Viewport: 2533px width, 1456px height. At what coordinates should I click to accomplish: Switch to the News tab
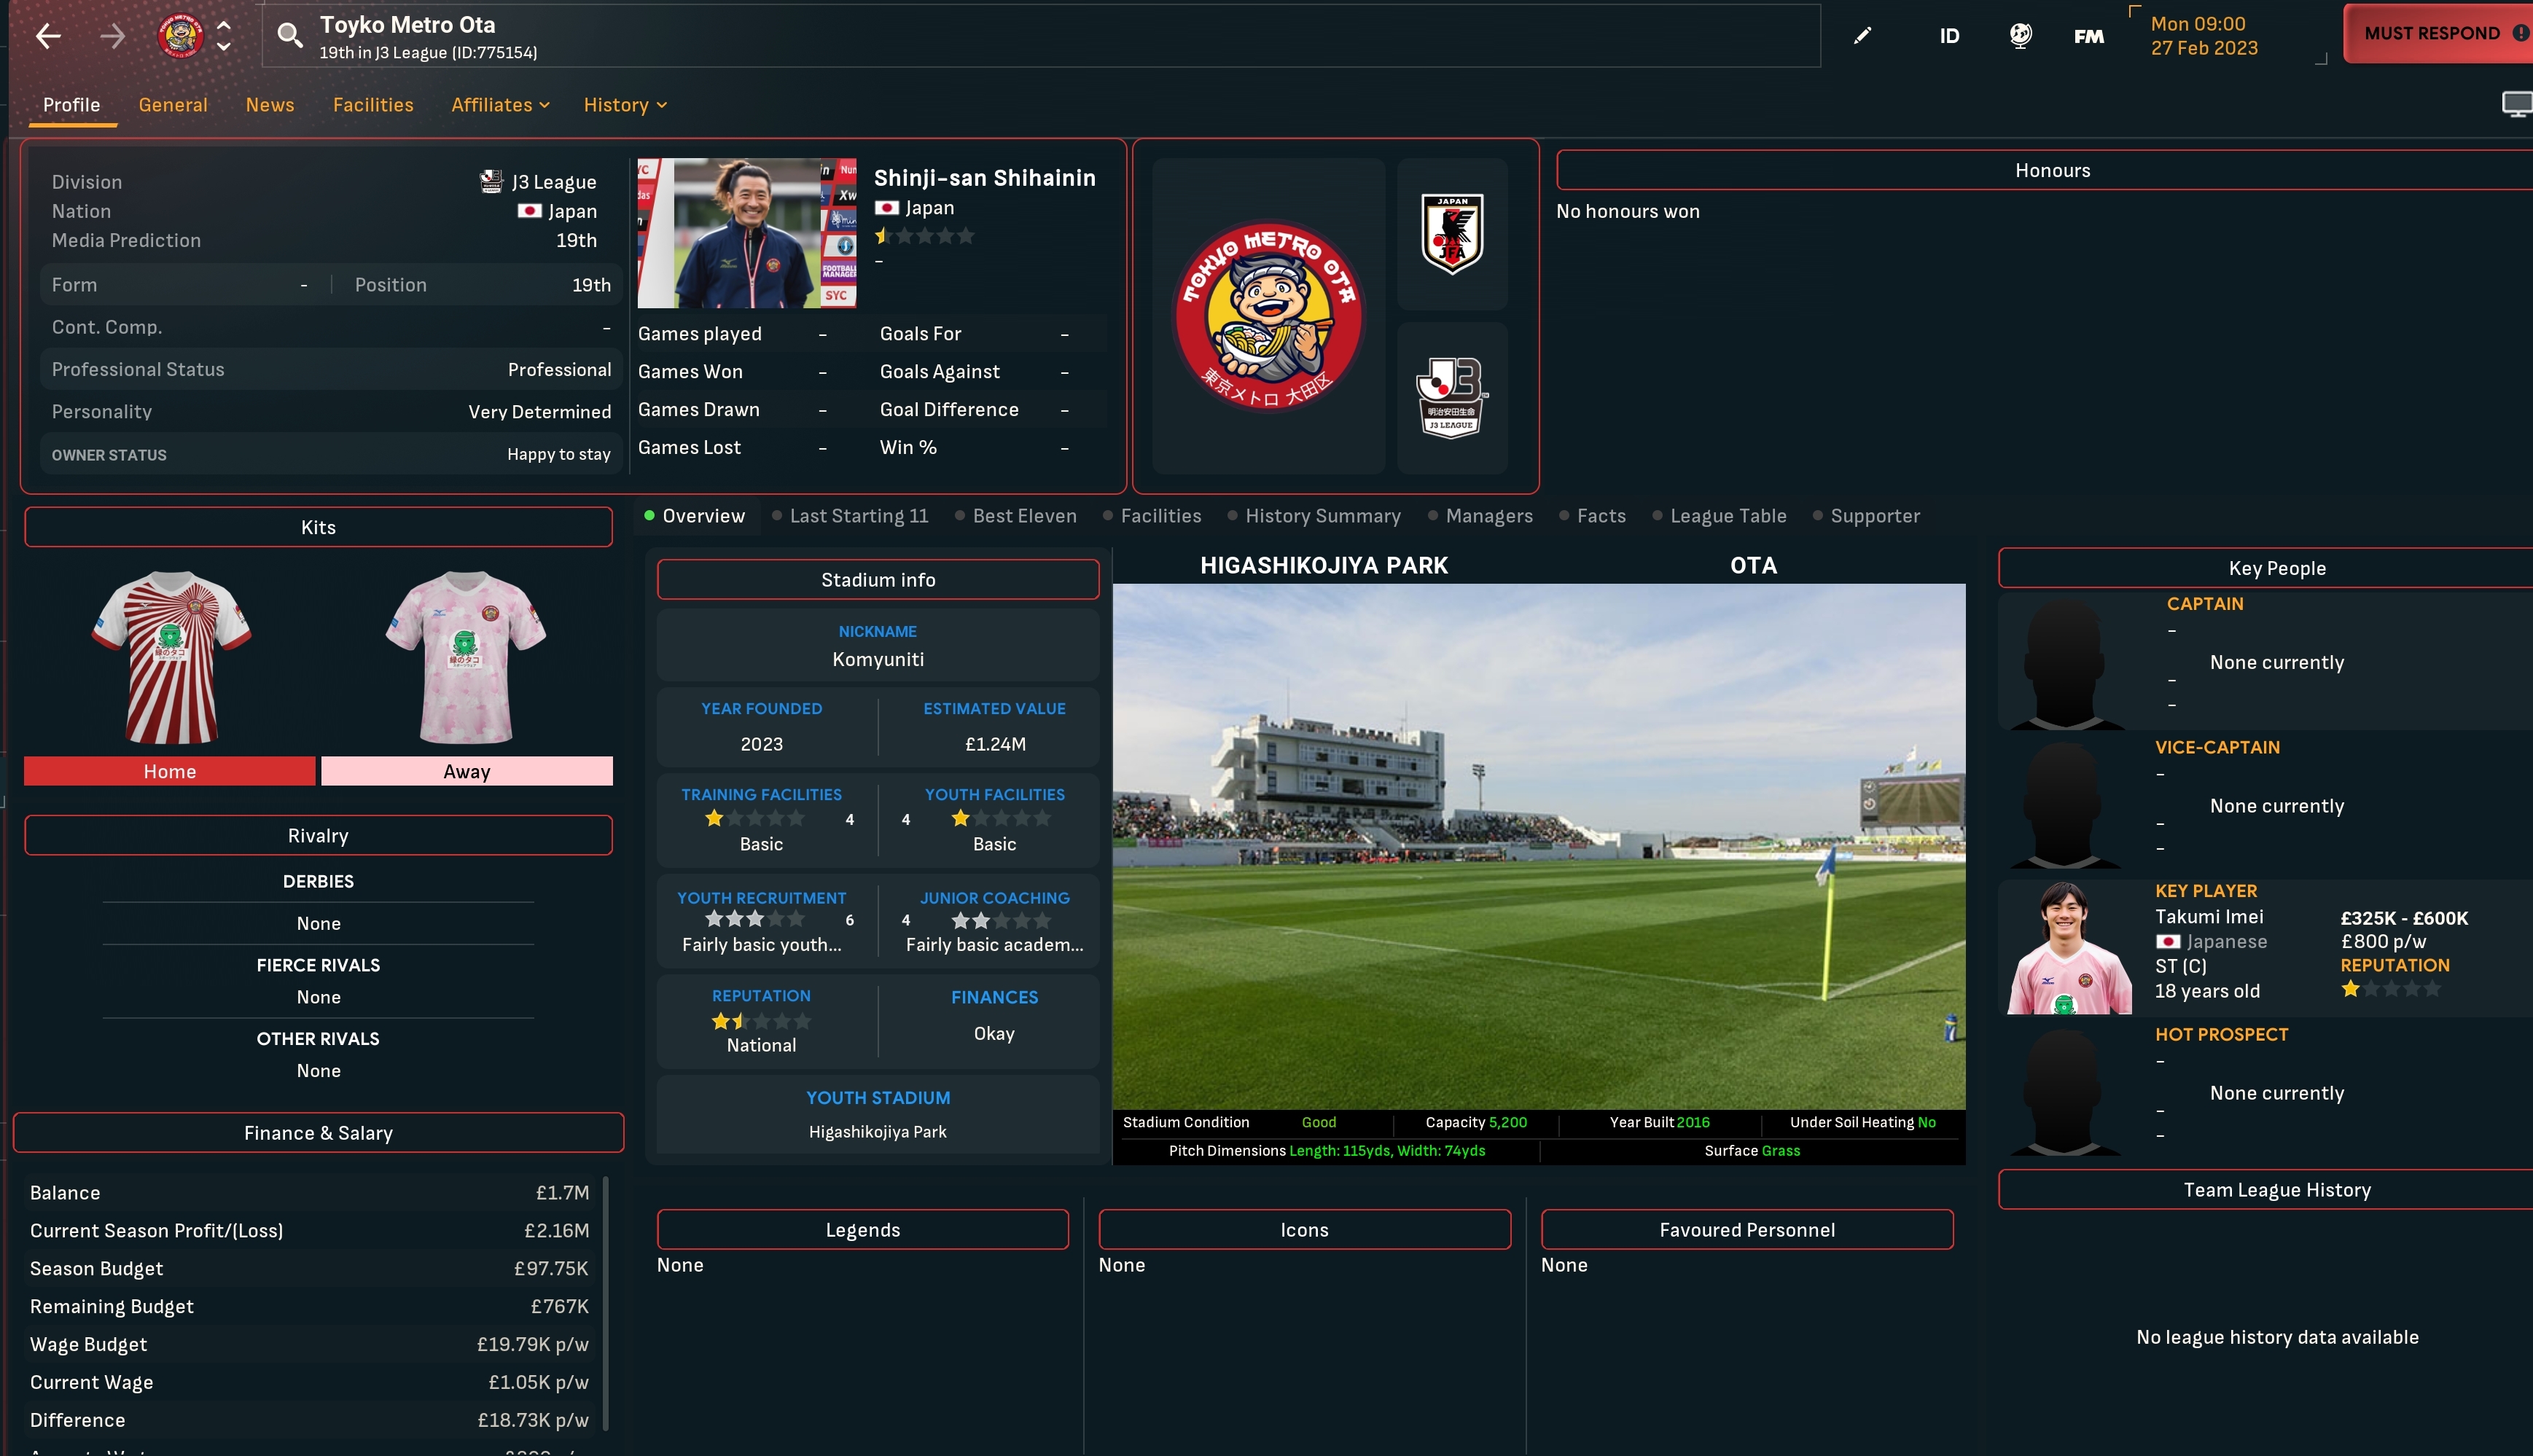click(269, 105)
